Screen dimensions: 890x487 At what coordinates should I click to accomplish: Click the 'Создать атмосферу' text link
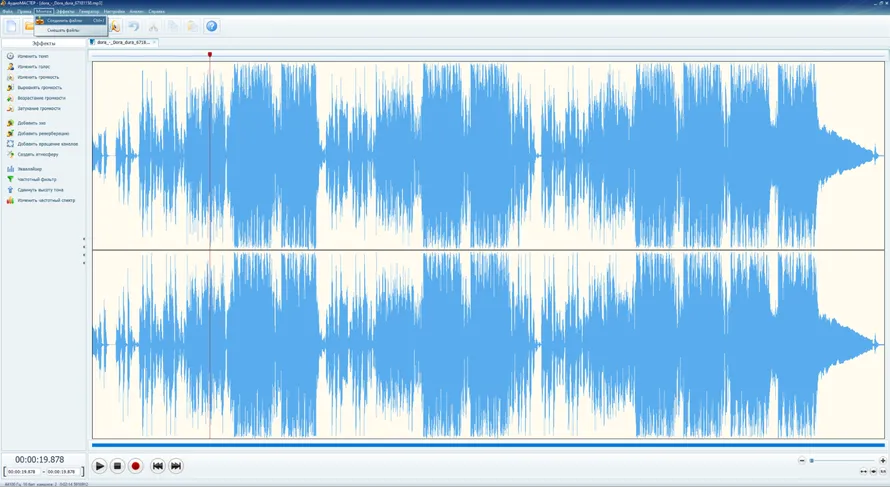38,154
